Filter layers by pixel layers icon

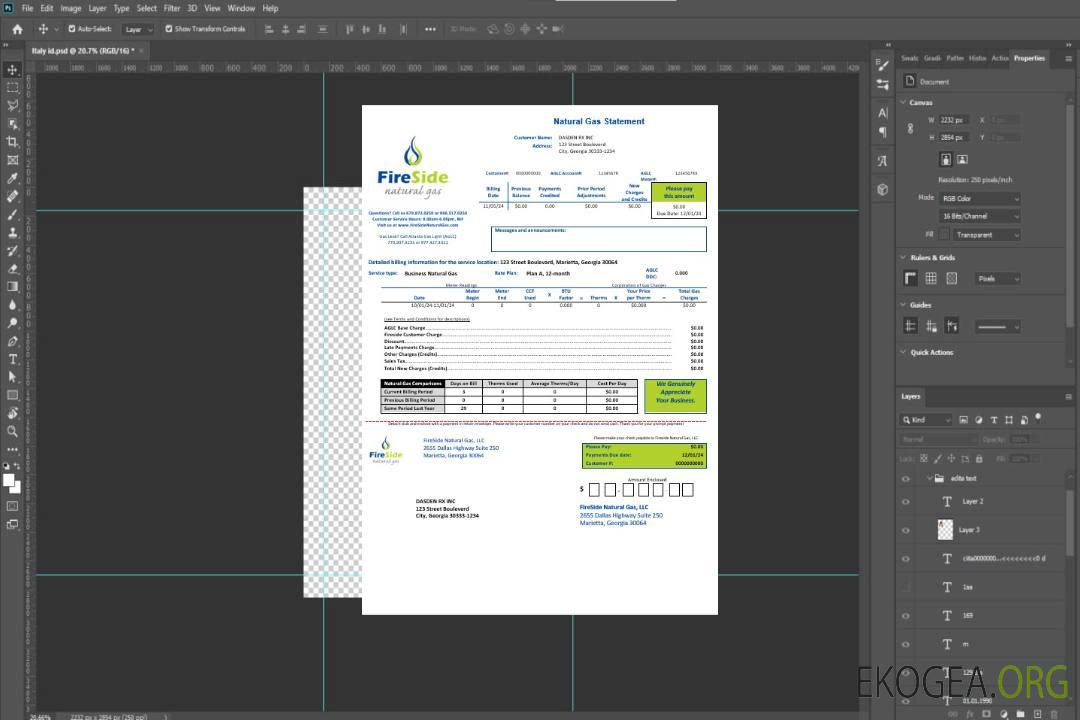[964, 420]
